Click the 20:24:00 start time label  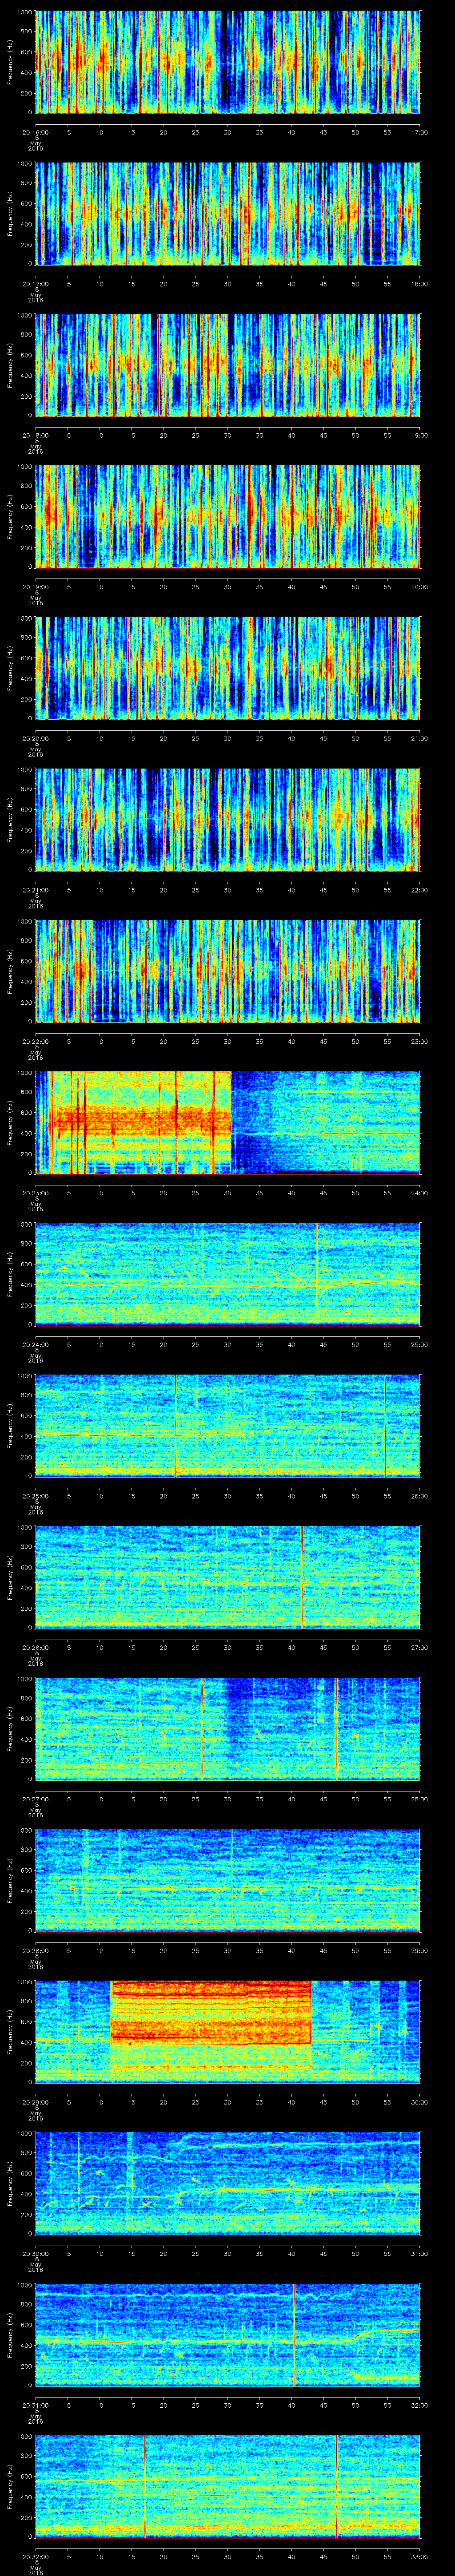point(36,1344)
